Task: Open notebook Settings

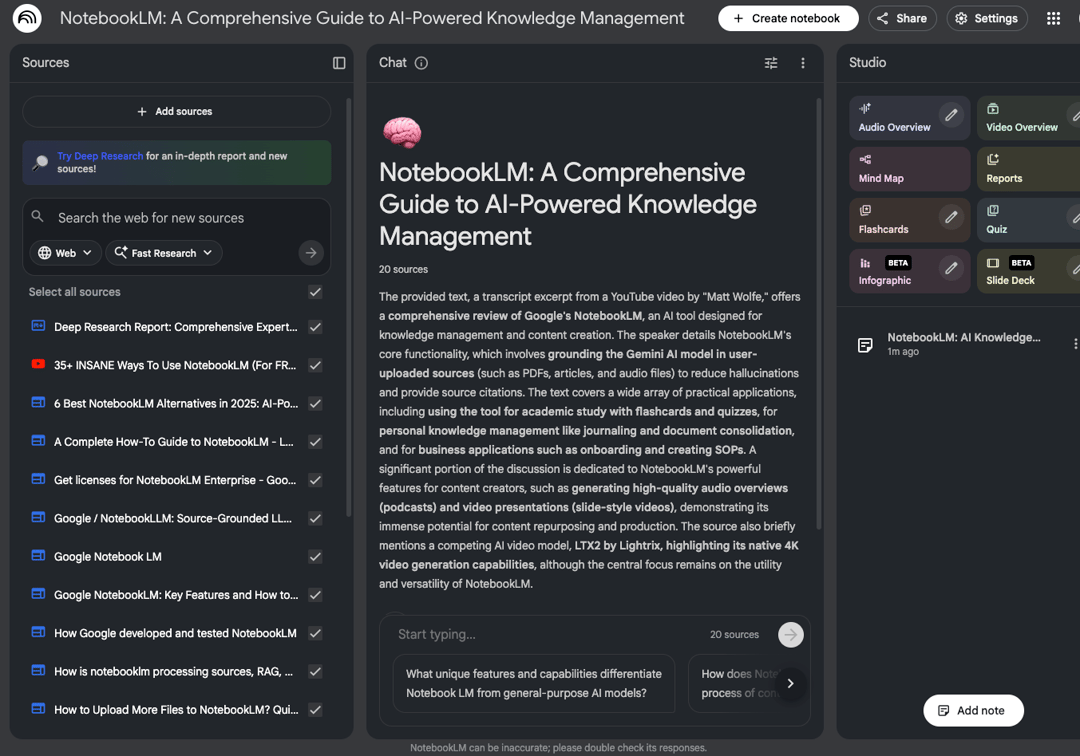Action: tap(986, 18)
